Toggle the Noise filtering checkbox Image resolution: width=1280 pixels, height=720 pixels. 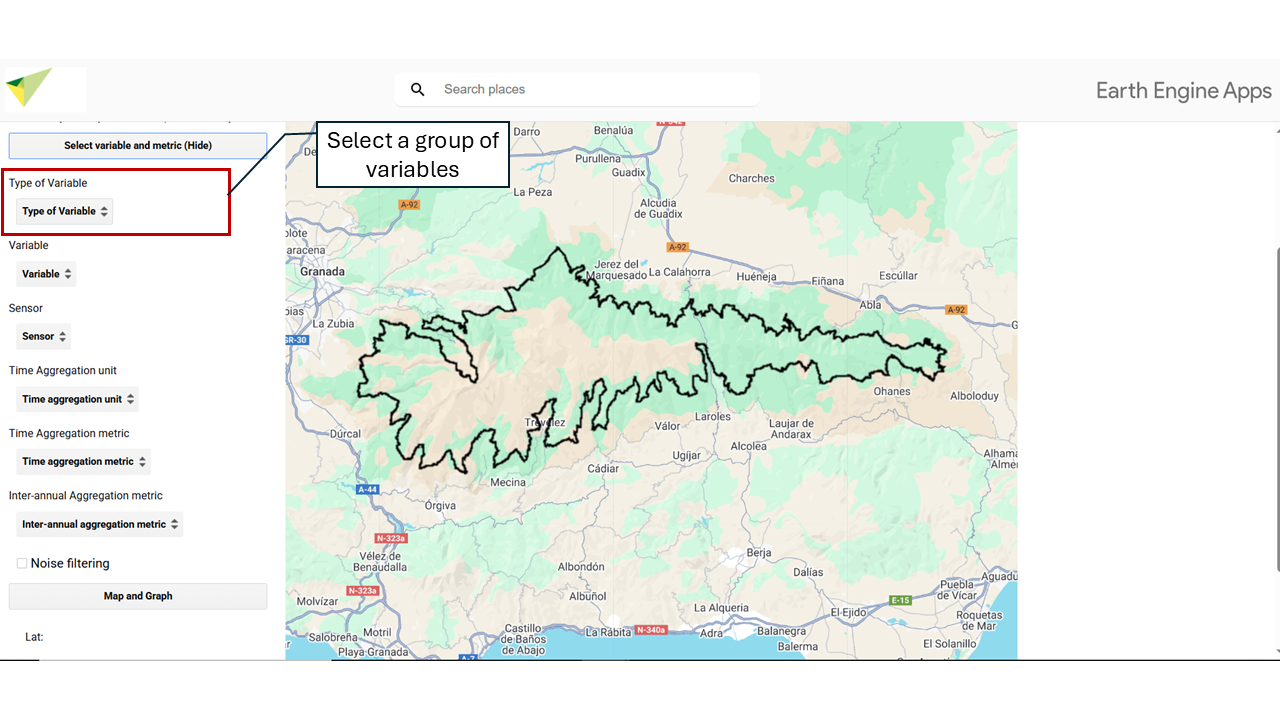click(22, 564)
